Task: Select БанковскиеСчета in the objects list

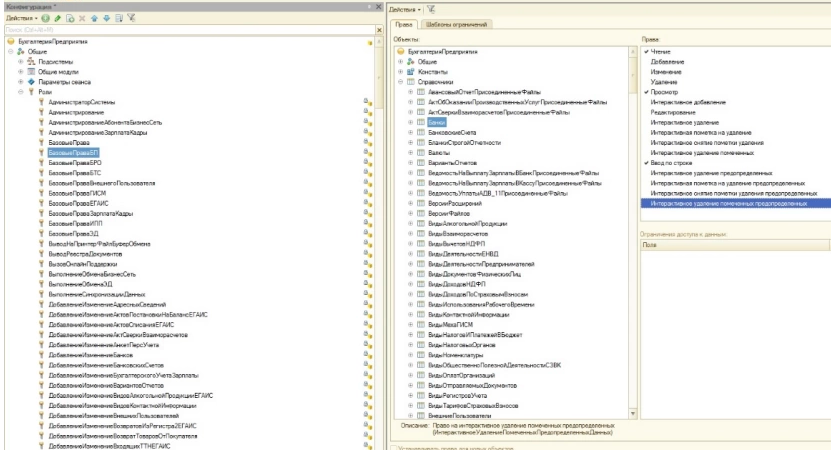Action: (451, 132)
